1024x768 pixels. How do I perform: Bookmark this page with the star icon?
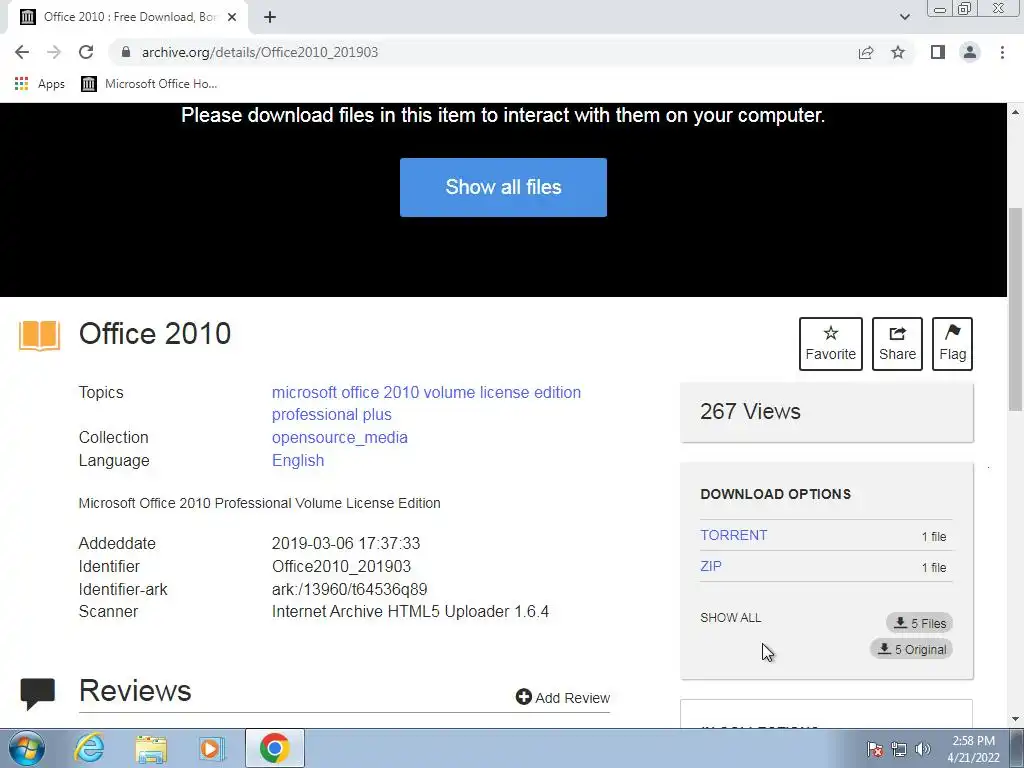click(898, 52)
